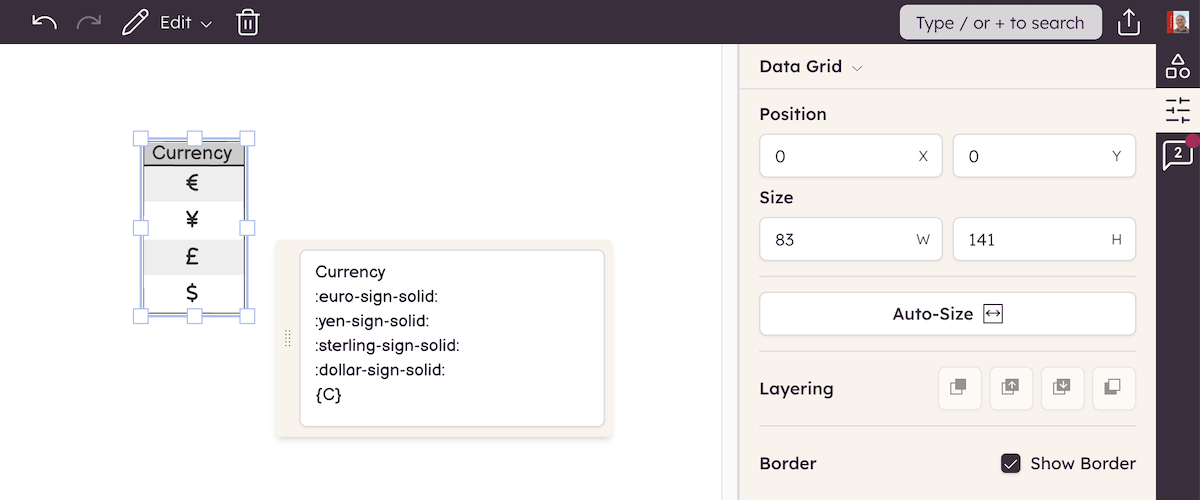1200x500 pixels.
Task: Click the Size H input field
Action: tap(1033, 240)
